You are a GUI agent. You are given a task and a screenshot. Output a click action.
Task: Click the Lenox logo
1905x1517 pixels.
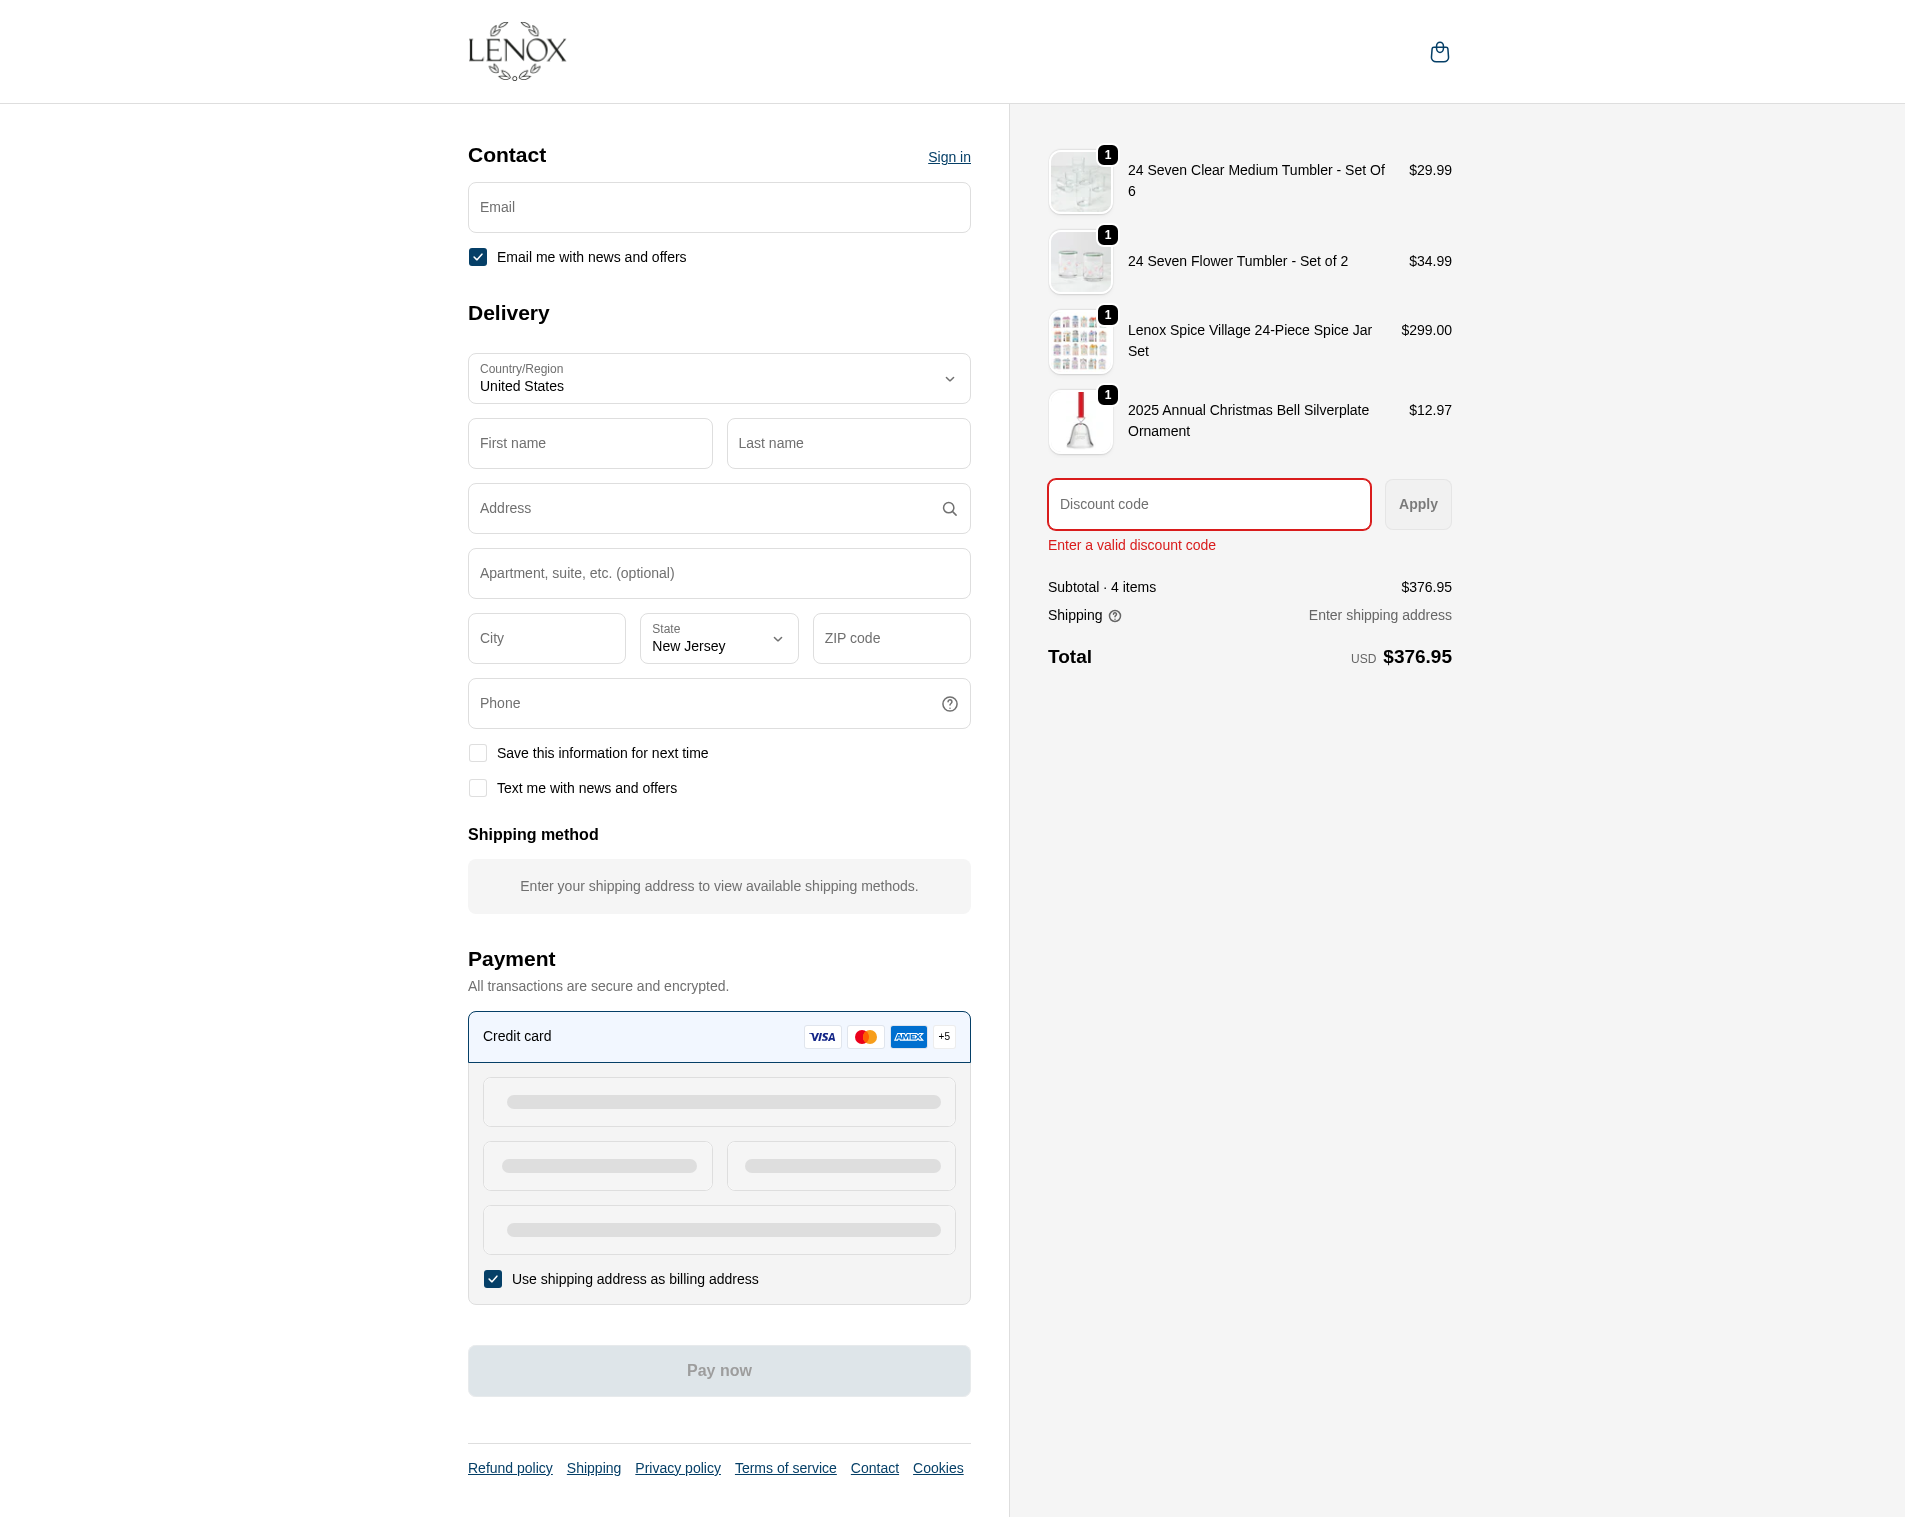pos(517,51)
